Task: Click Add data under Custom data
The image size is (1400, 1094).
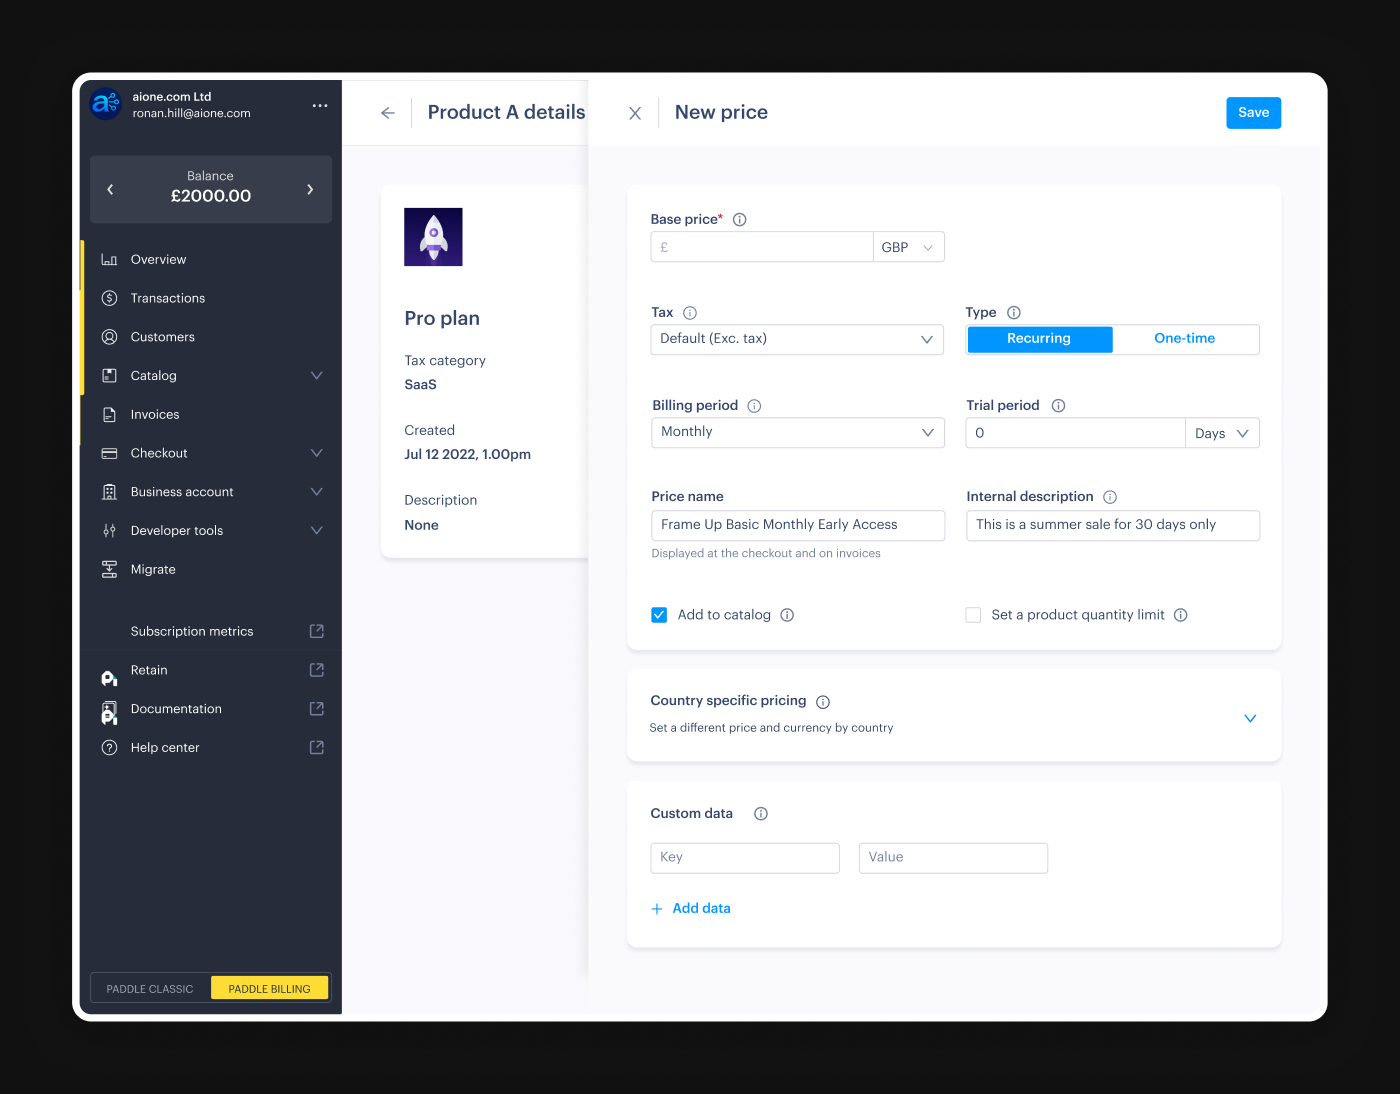Action: (691, 908)
